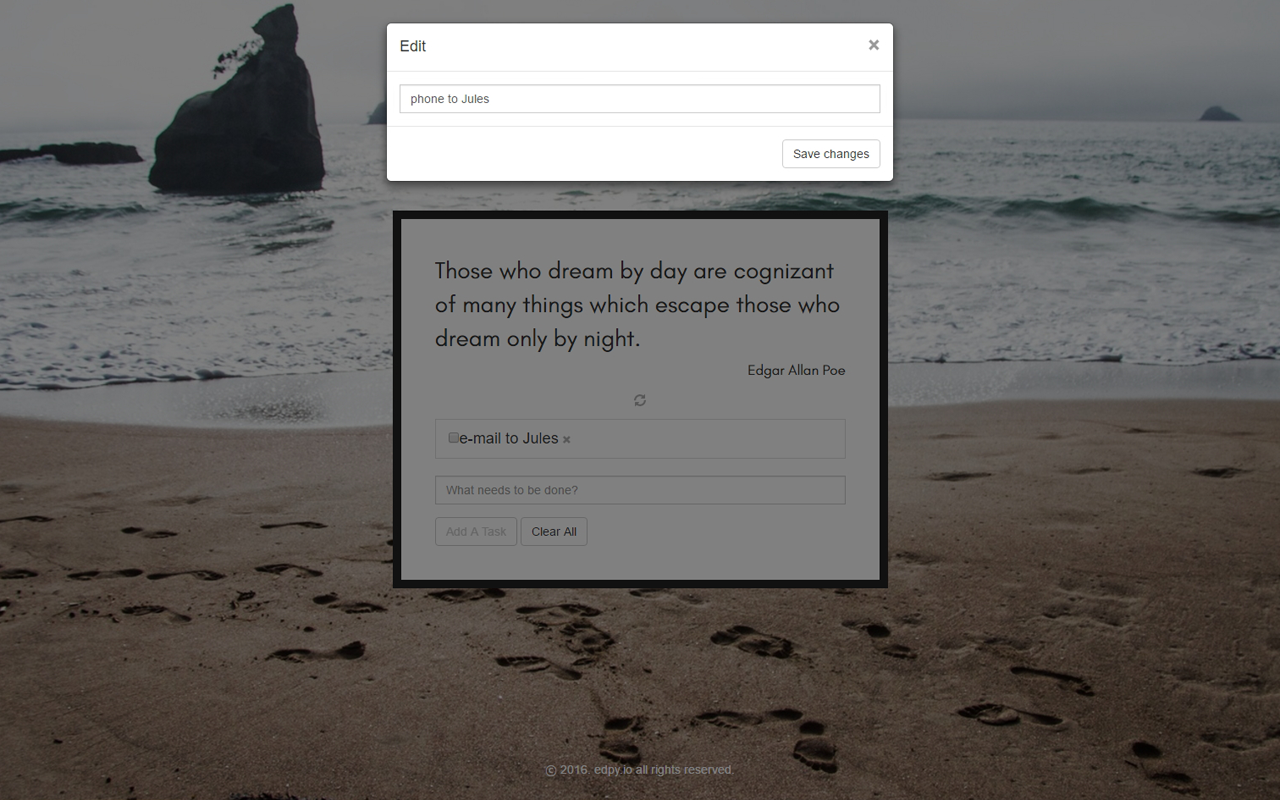
Task: Click the task list row container
Action: 700,438
